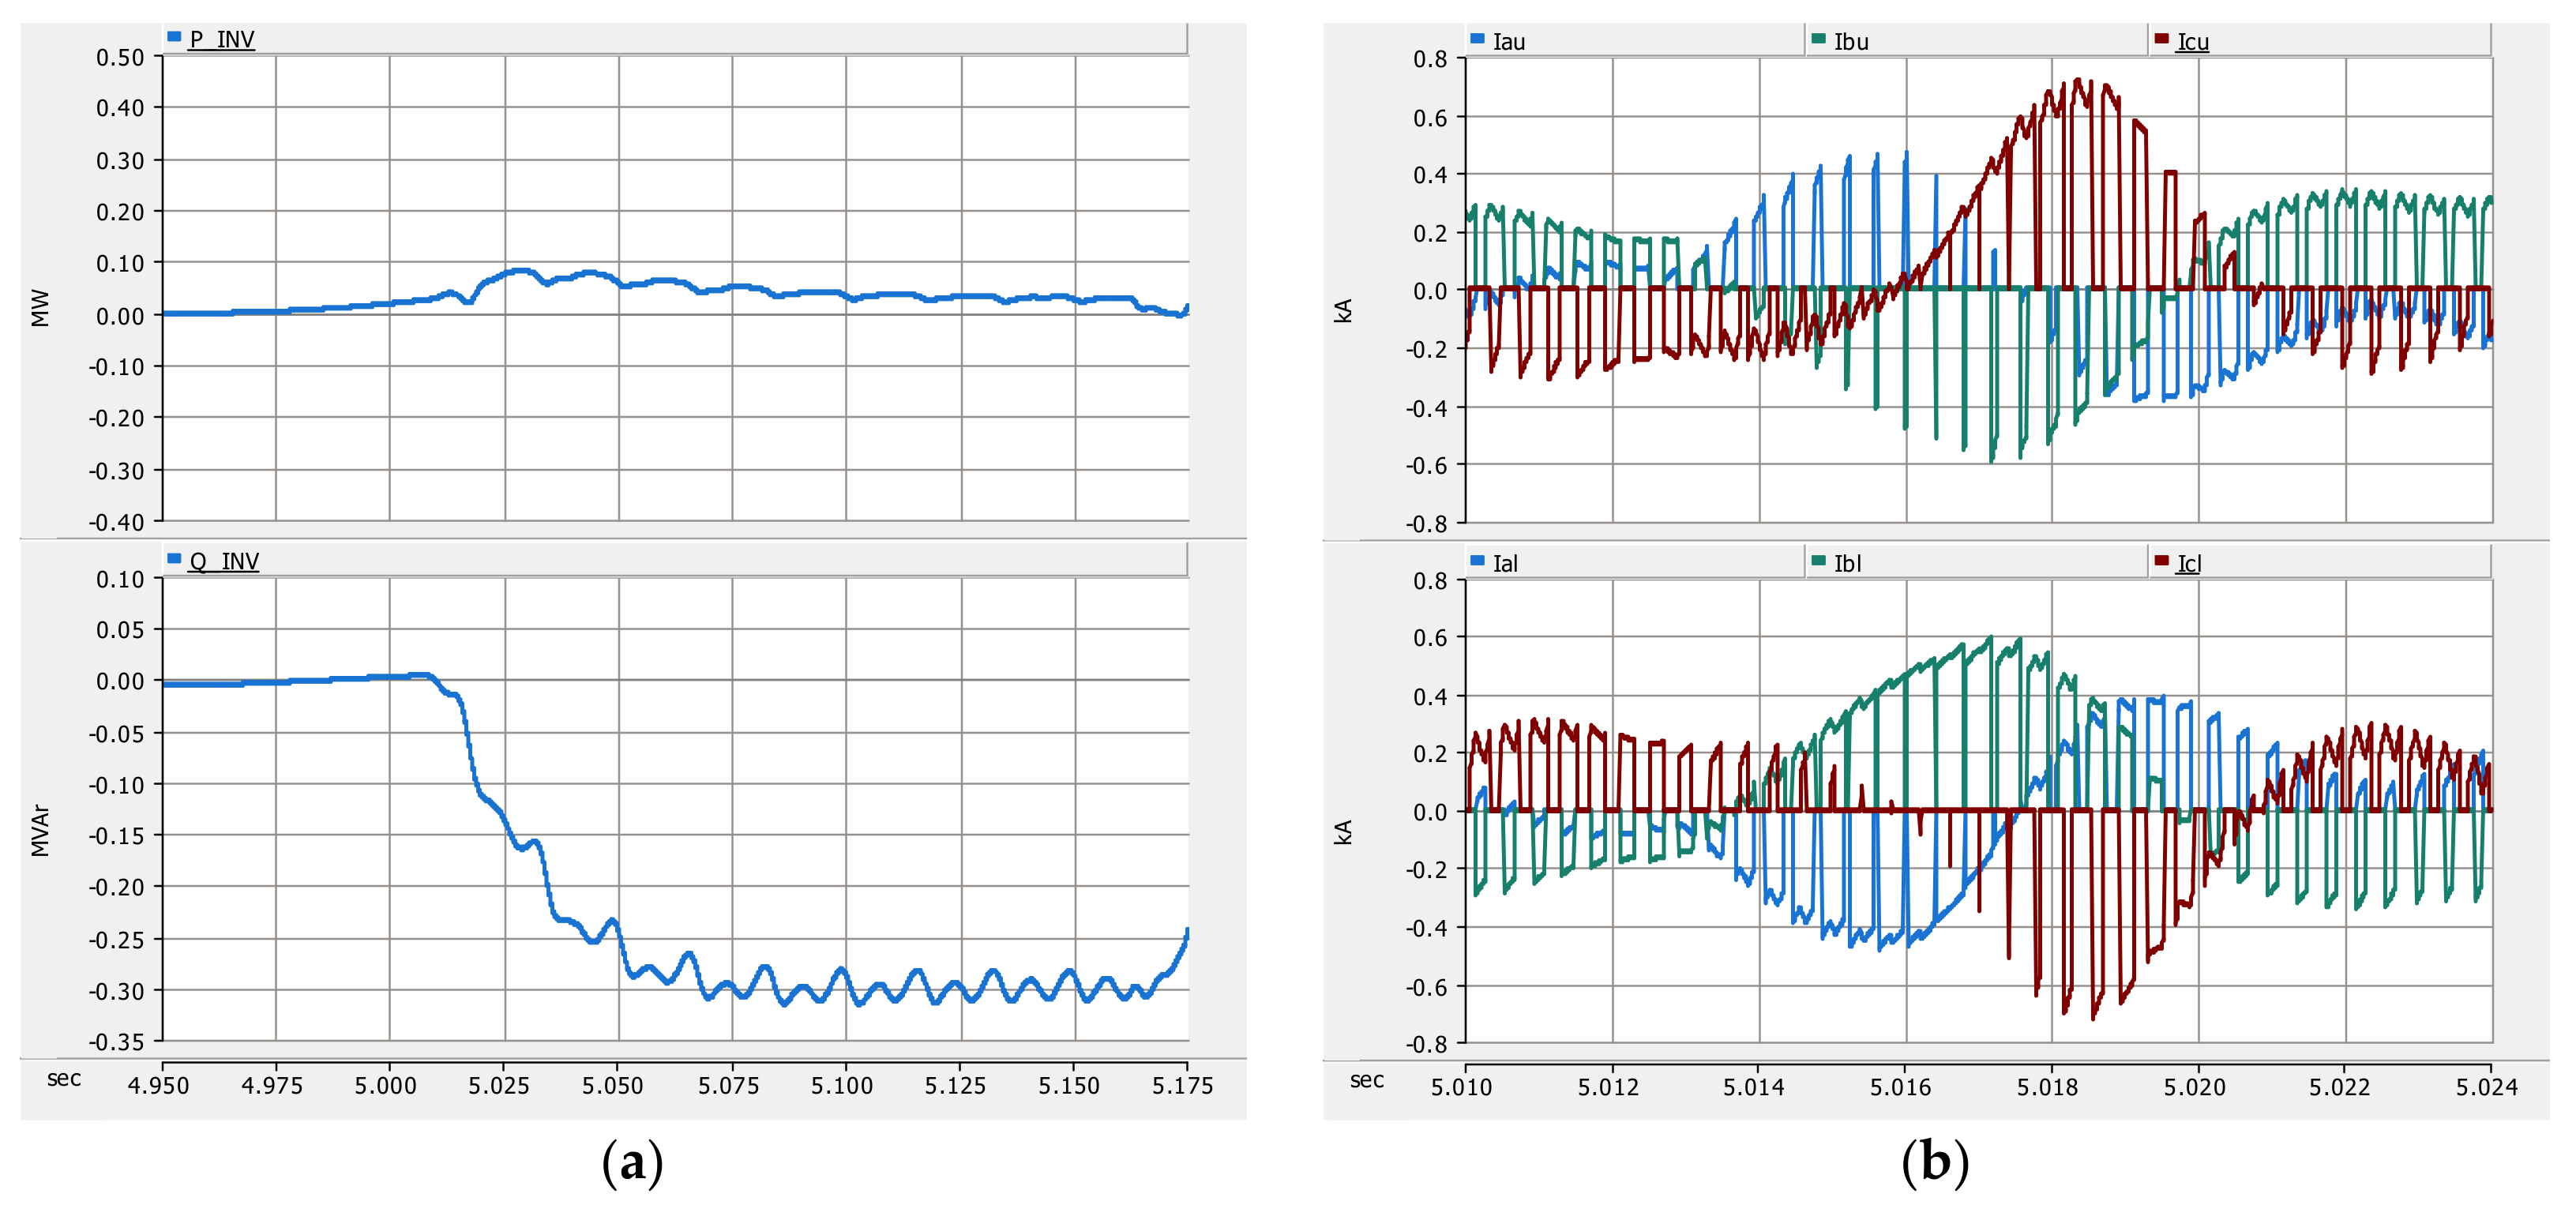Select the P_INV trace label

pyautogui.click(x=222, y=39)
